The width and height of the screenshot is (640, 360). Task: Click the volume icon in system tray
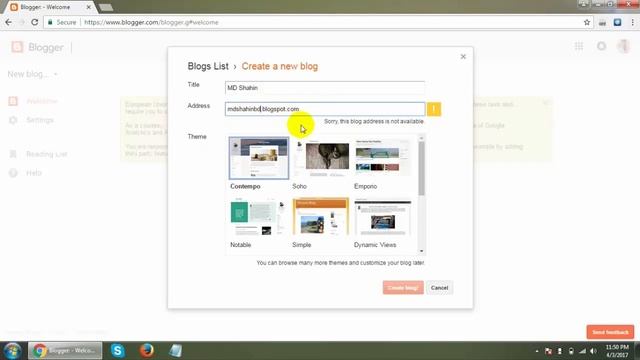[x=593, y=351]
